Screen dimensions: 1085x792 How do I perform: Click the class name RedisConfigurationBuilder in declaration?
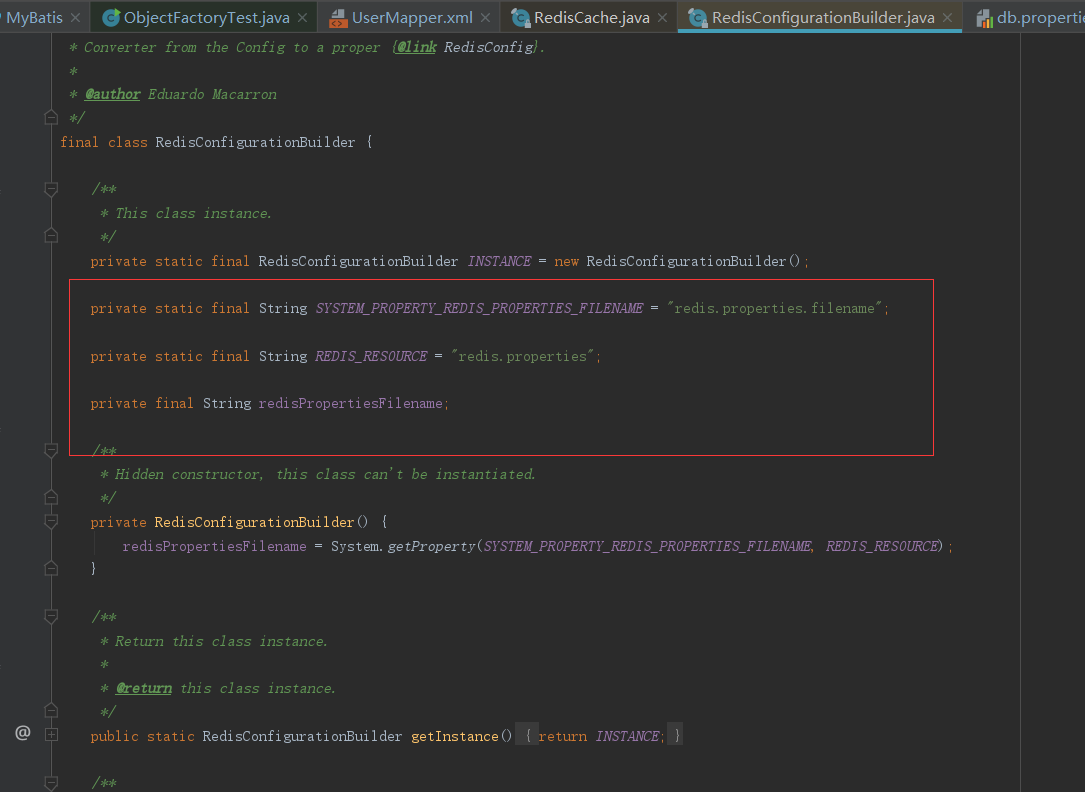(255, 142)
